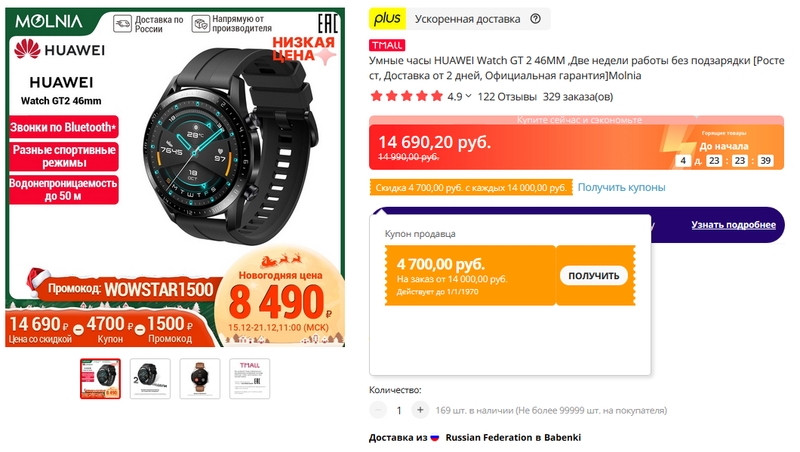Click the main HUAWEI Watch GT2 product image
800x452 pixels.
[175, 177]
